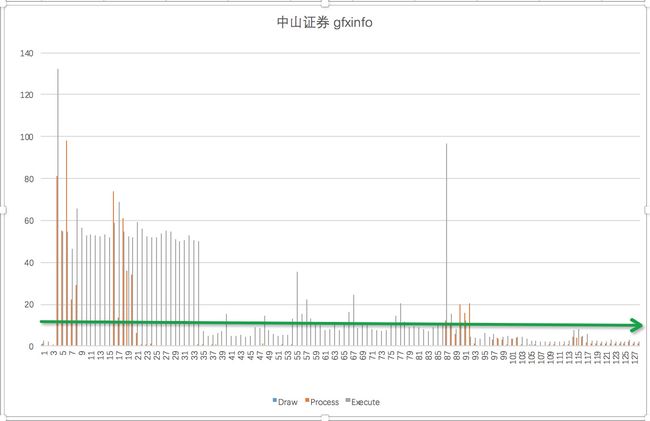
Task: Select the y-axis label 120
Action: click(x=27, y=95)
